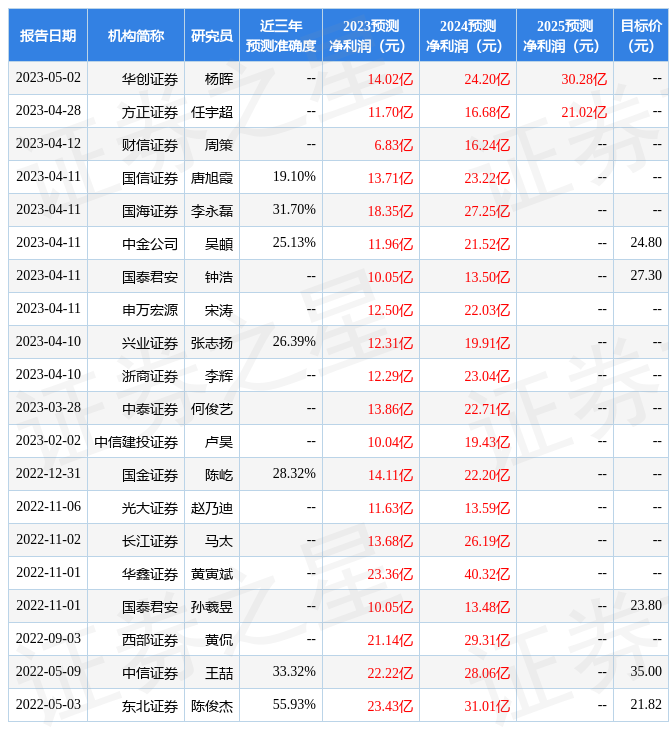Select institution 华创证券

[x=150, y=79]
